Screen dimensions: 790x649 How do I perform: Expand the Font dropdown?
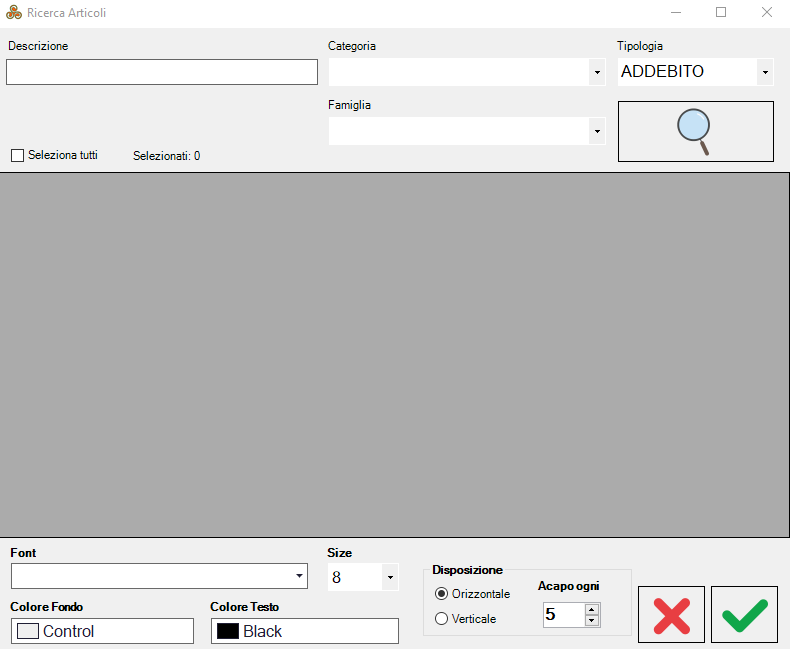pyautogui.click(x=299, y=576)
